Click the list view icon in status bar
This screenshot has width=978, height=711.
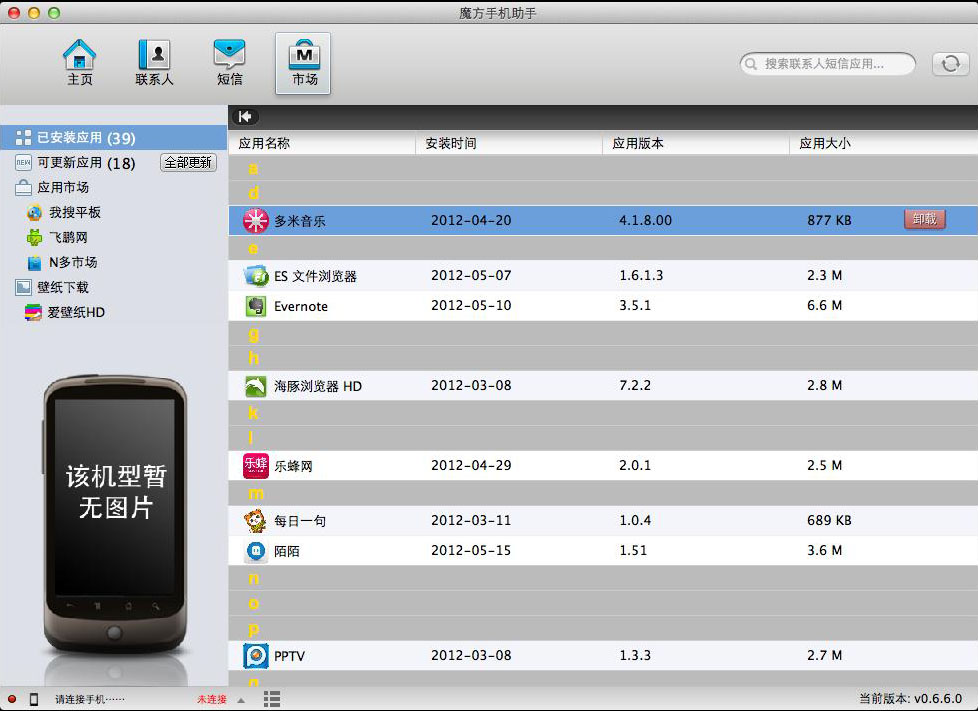271,700
